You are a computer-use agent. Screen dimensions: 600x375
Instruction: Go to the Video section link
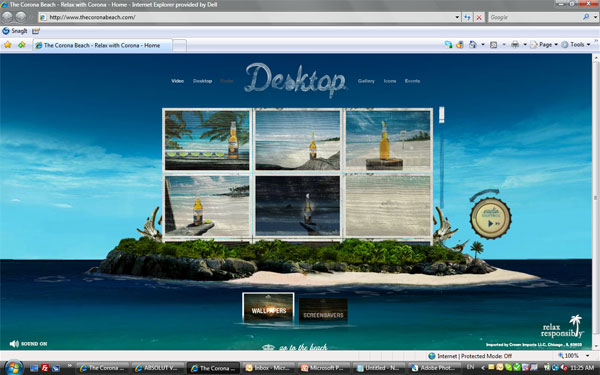click(177, 81)
